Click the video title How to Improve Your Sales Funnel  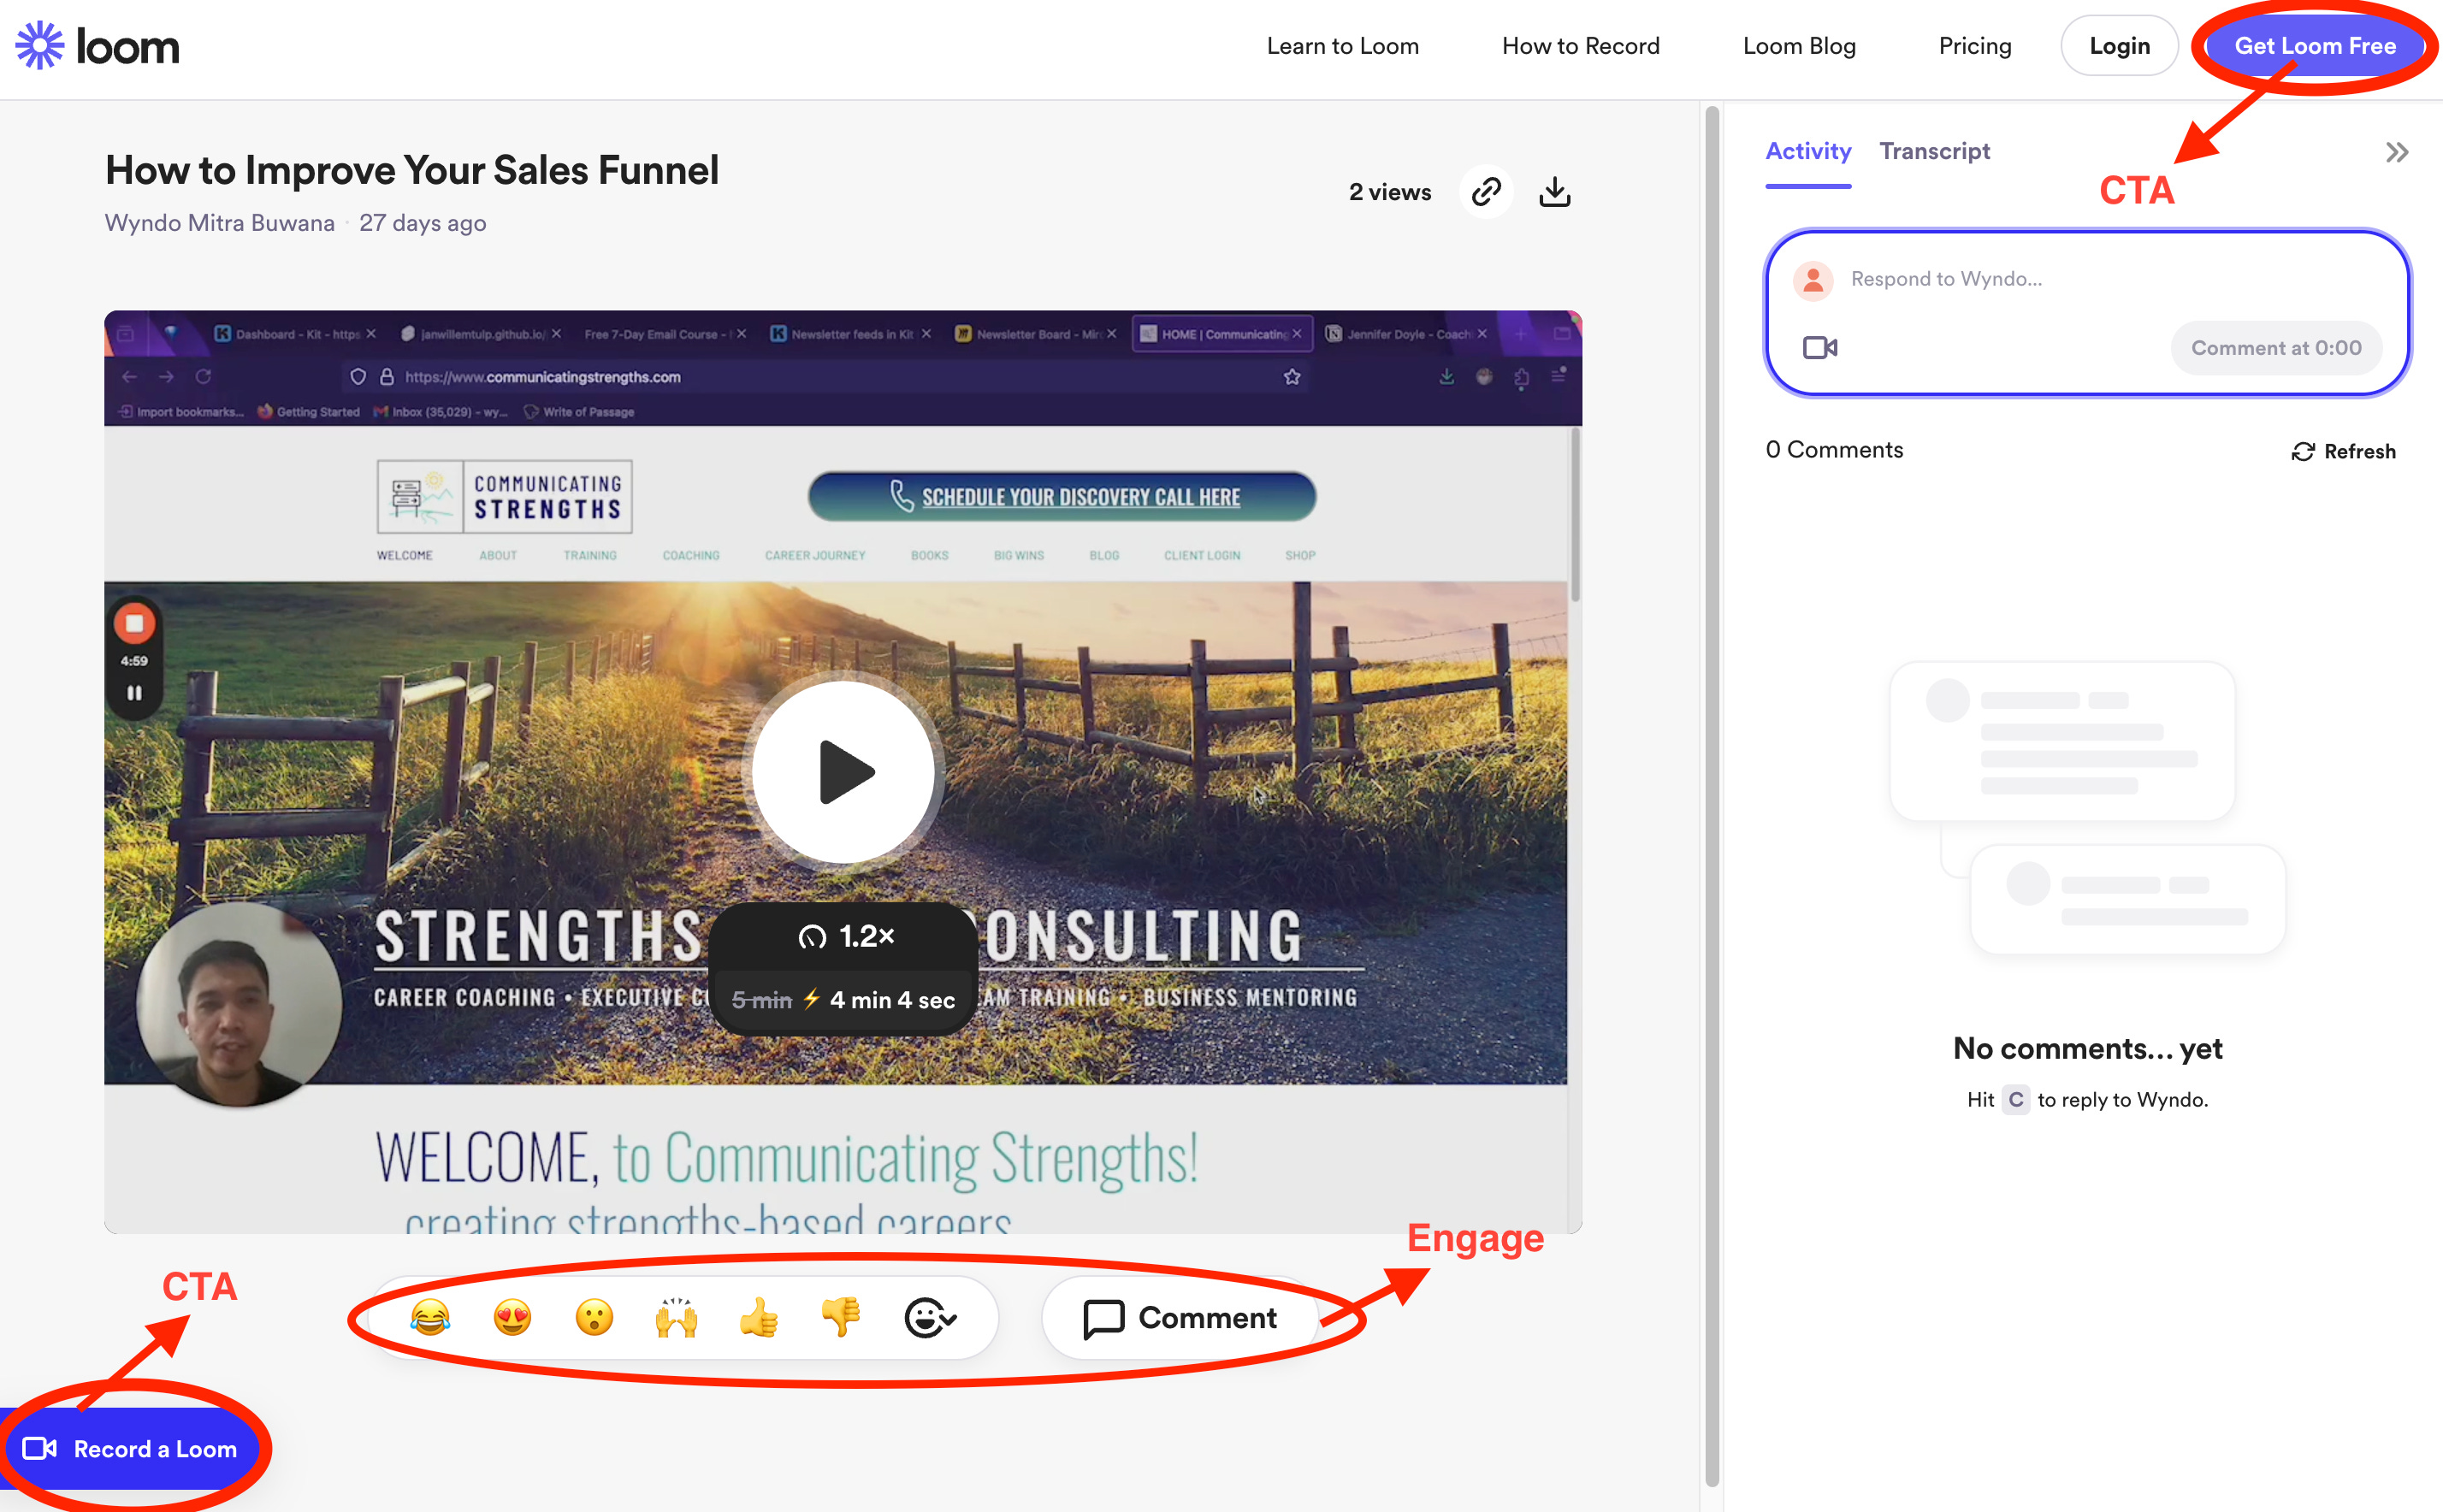tap(412, 171)
